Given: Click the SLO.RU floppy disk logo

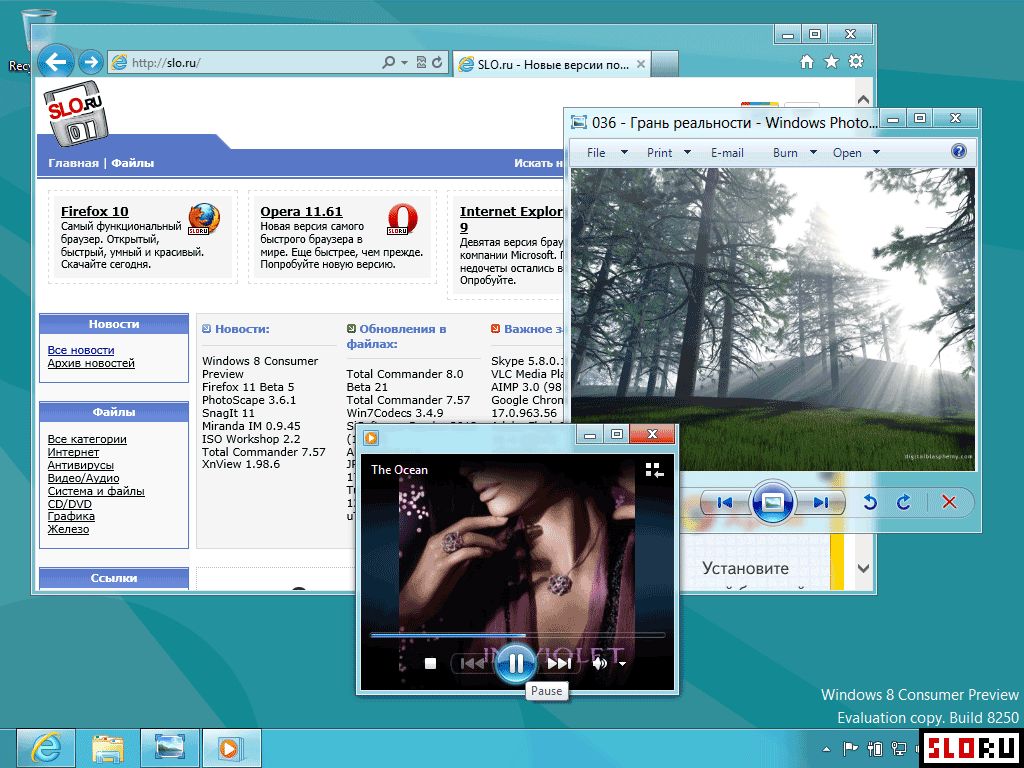Looking at the screenshot, I should click(75, 114).
